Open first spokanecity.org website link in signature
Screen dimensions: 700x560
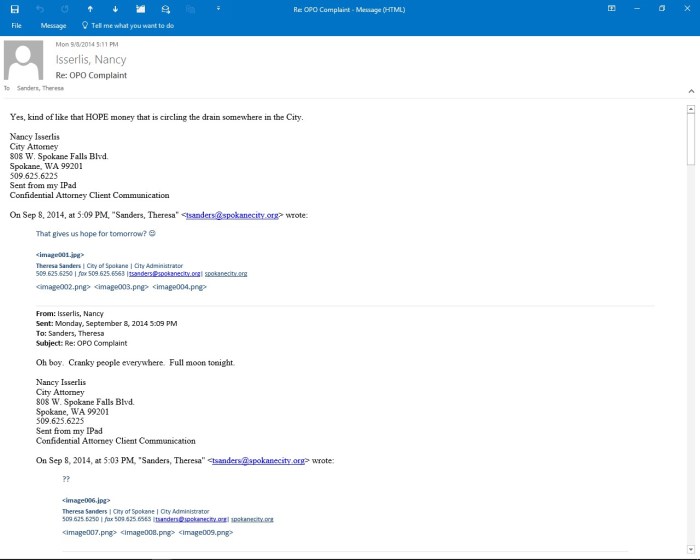point(226,273)
